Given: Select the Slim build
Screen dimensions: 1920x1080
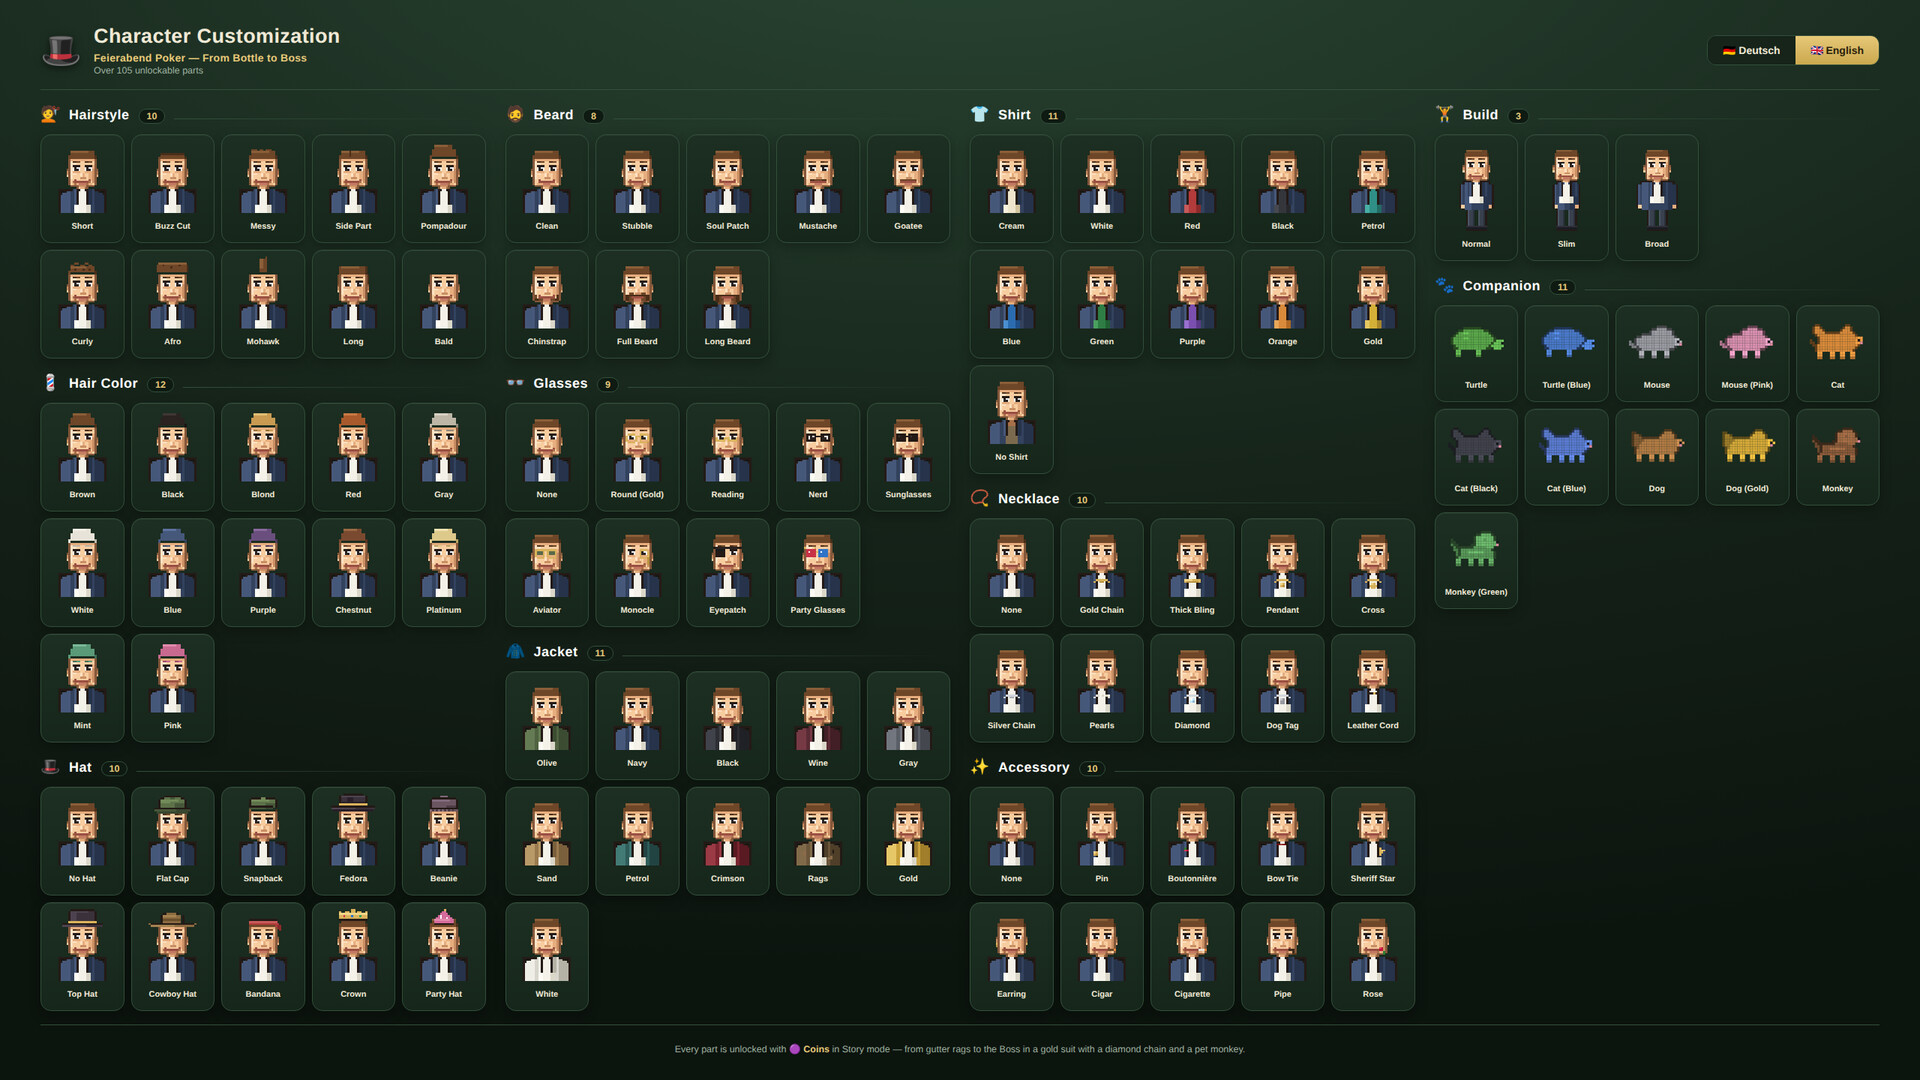Looking at the screenshot, I should 1567,198.
